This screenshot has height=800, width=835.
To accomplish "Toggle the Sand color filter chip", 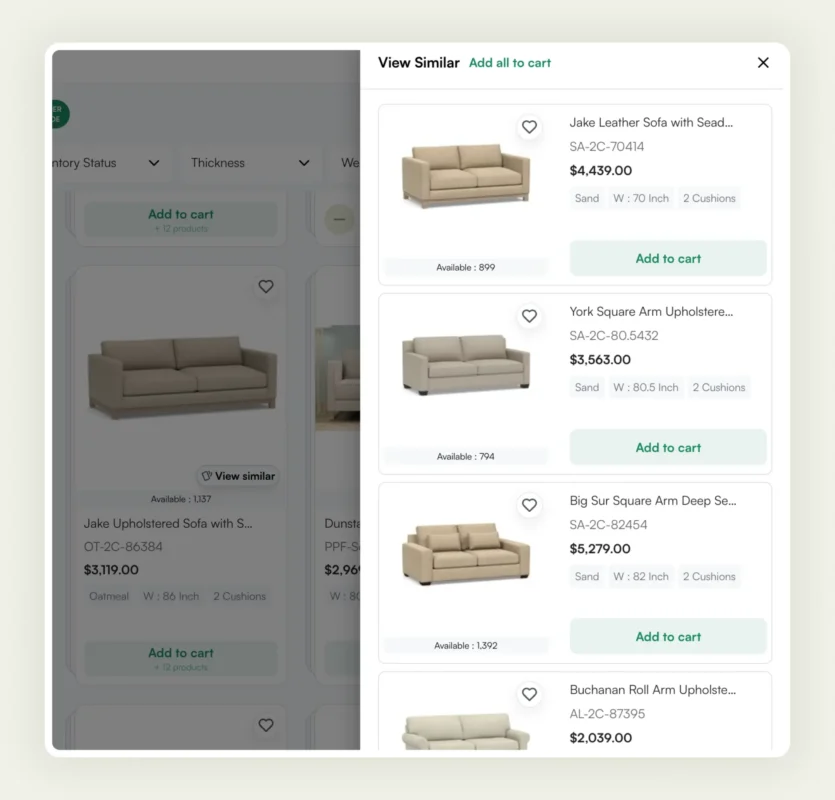I will click(586, 198).
